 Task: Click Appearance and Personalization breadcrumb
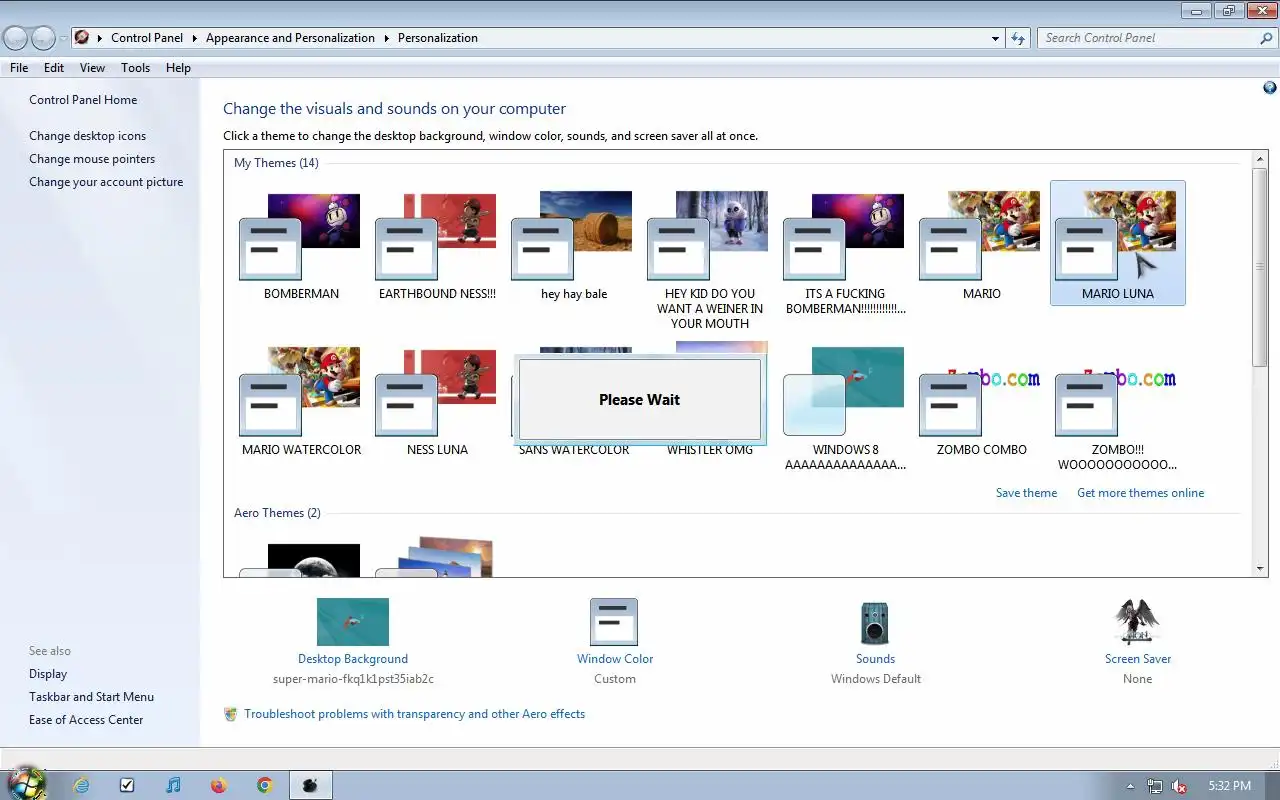[x=290, y=38]
